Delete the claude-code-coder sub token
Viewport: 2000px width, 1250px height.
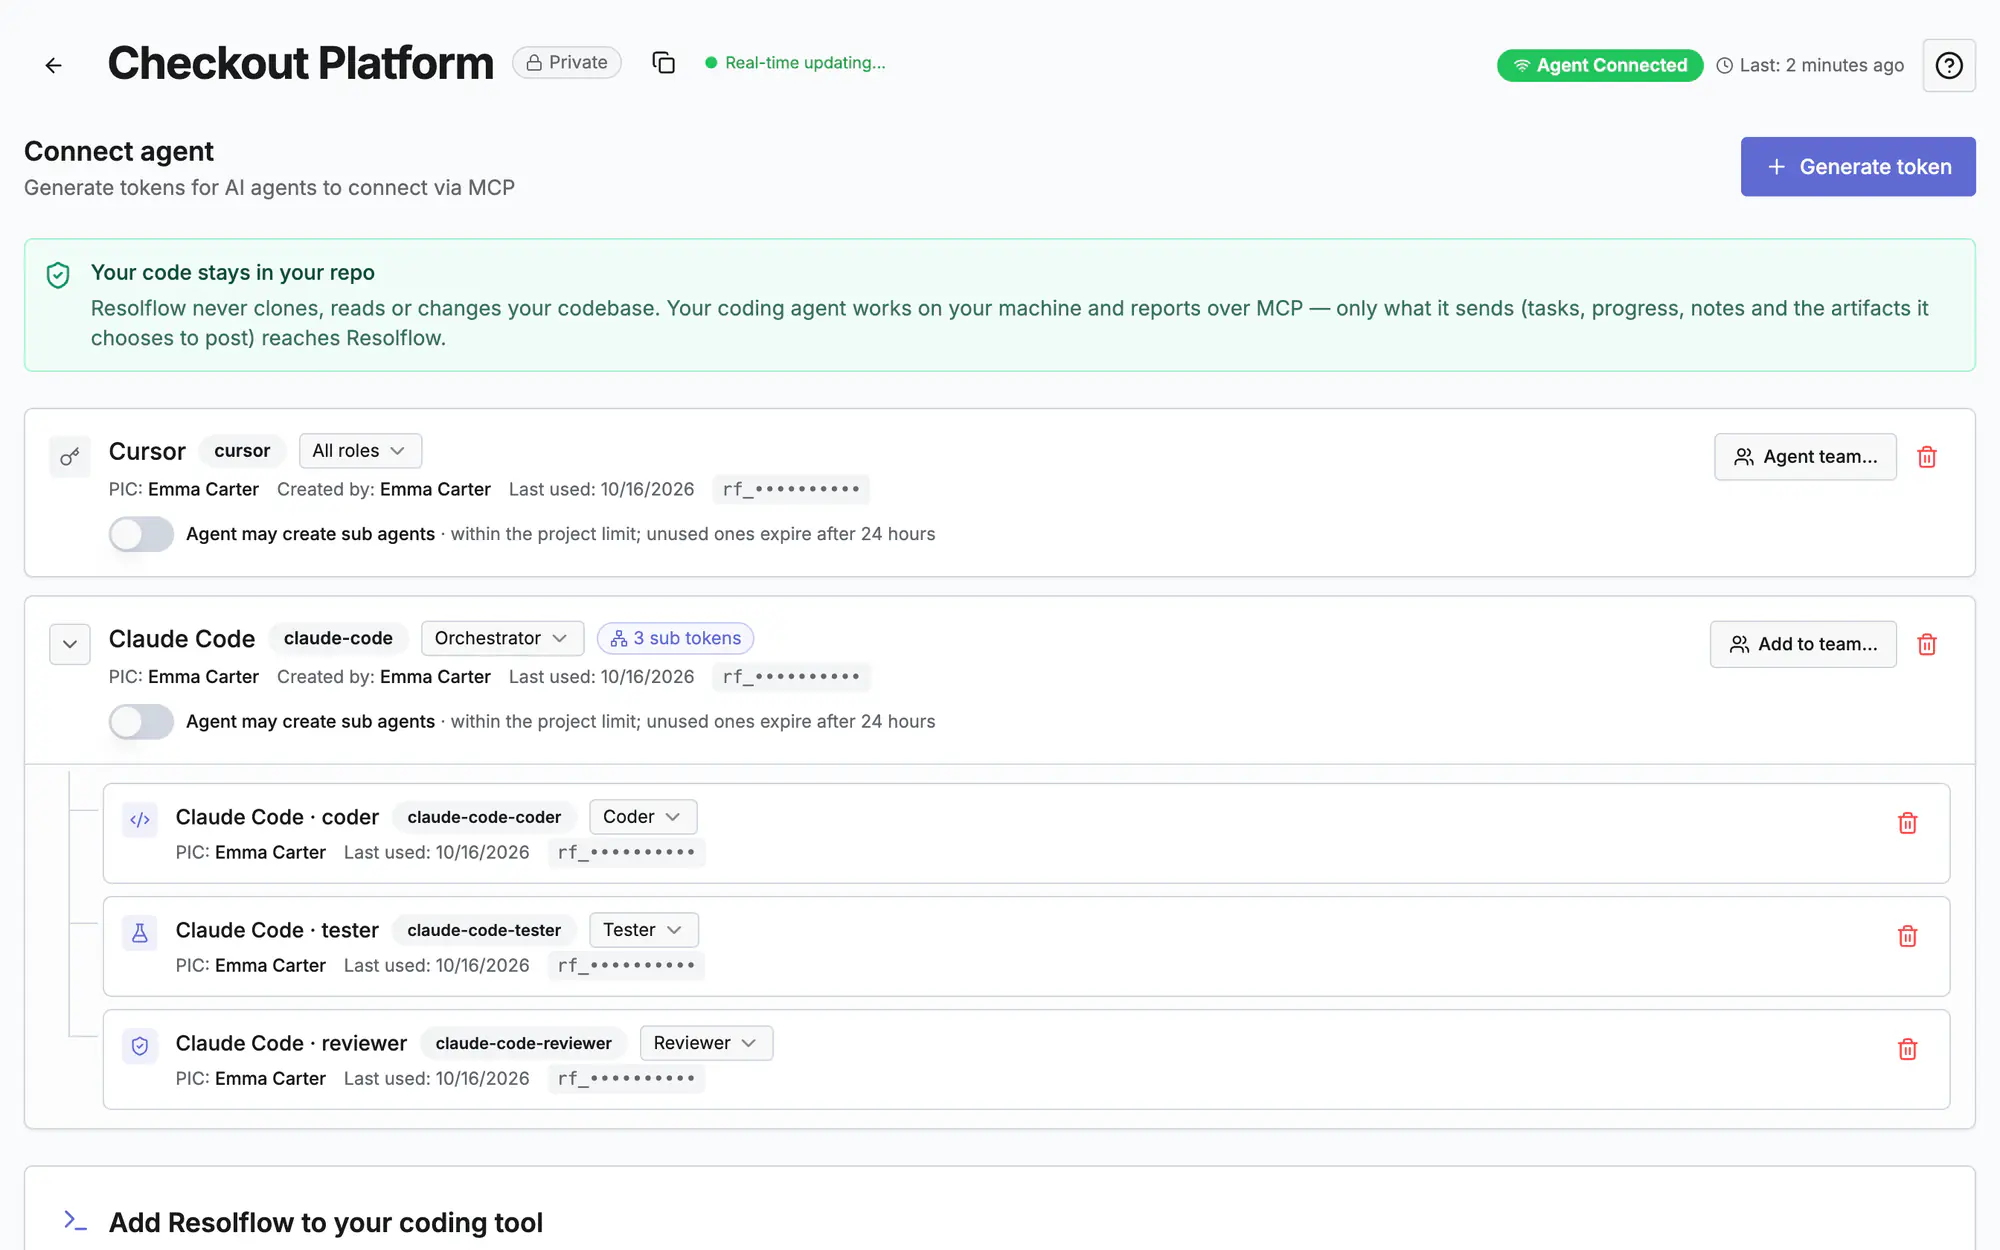pos(1908,823)
